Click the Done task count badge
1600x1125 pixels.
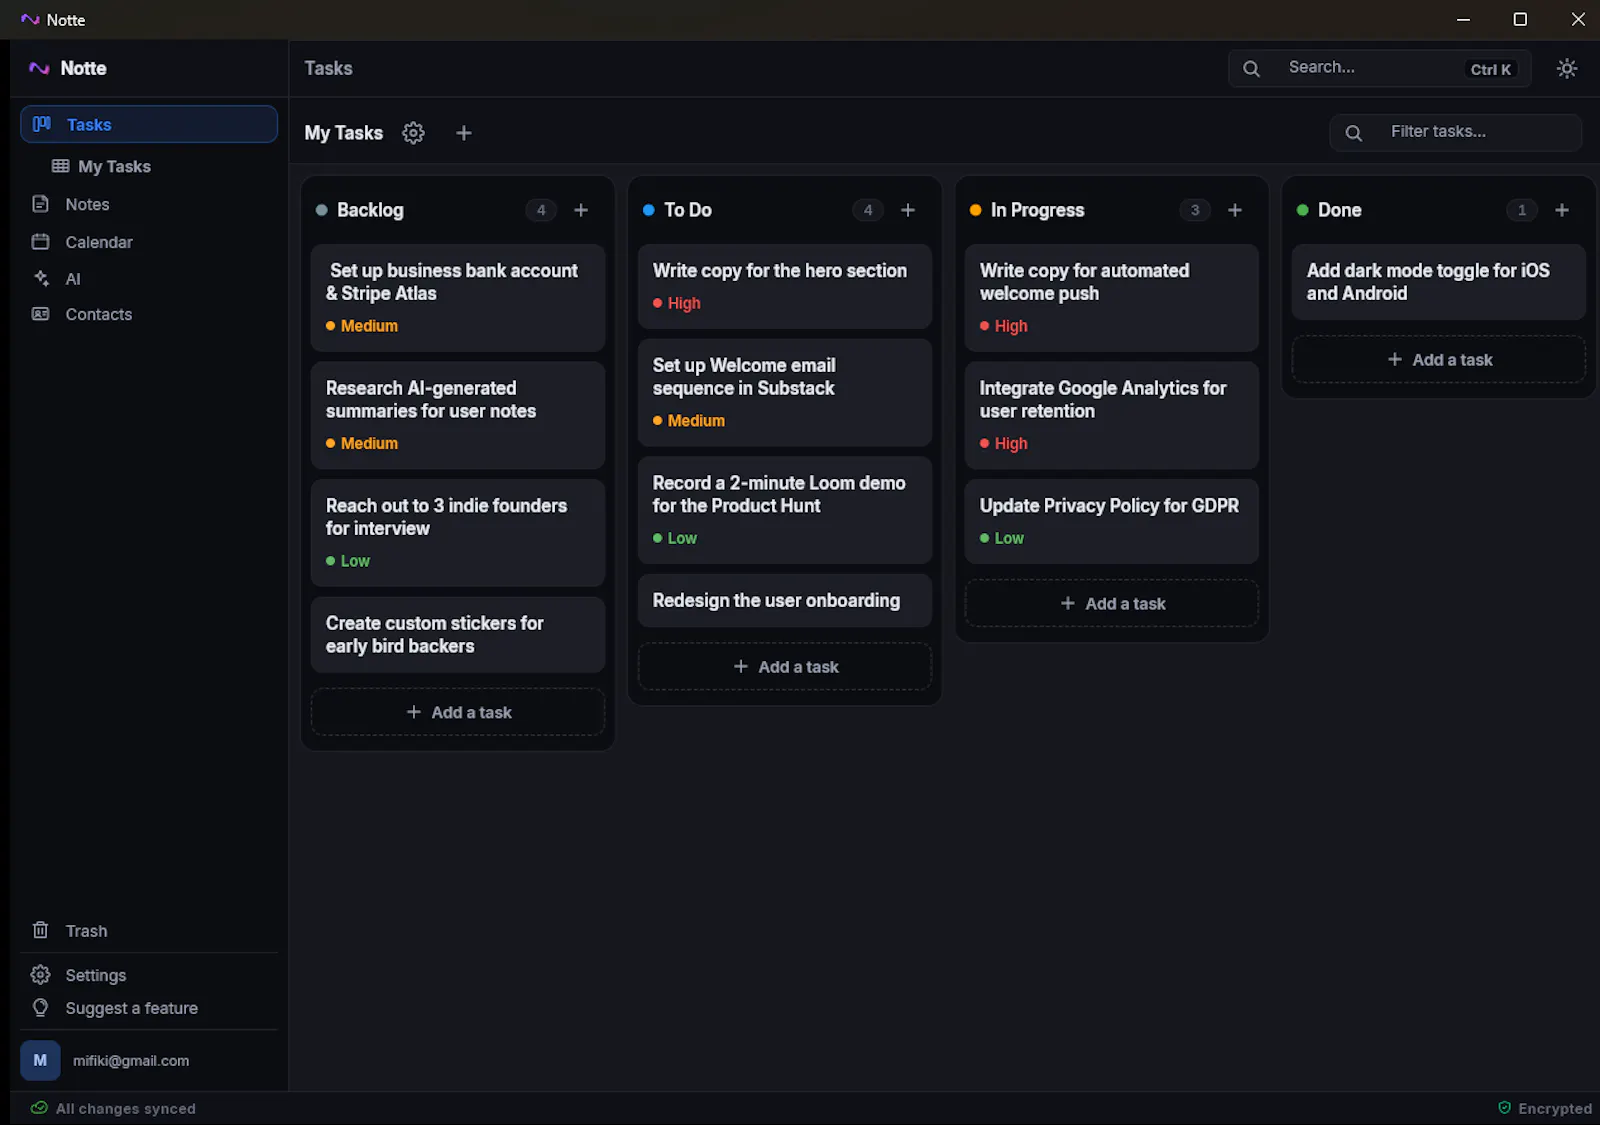[1522, 210]
